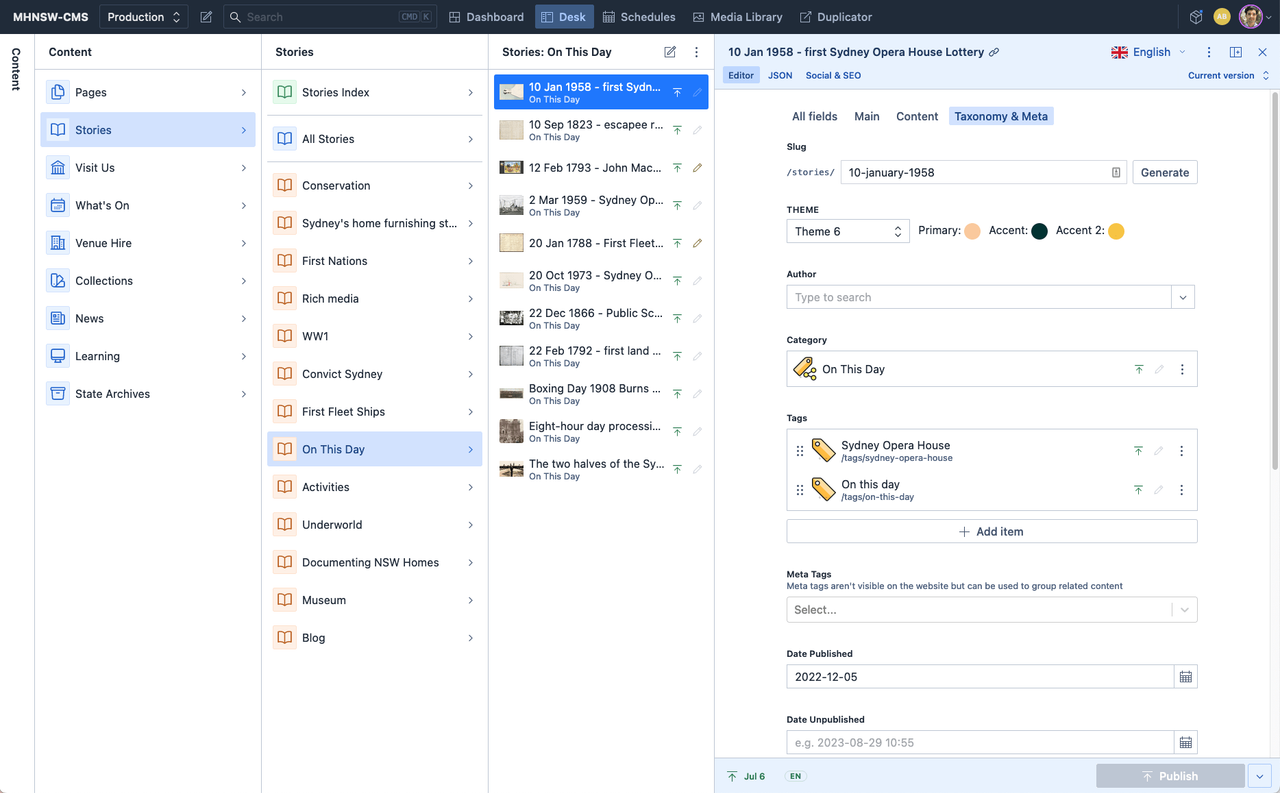Viewport: 1280px width, 793px height.
Task: Click the Add item button under Tags
Action: pyautogui.click(x=992, y=531)
